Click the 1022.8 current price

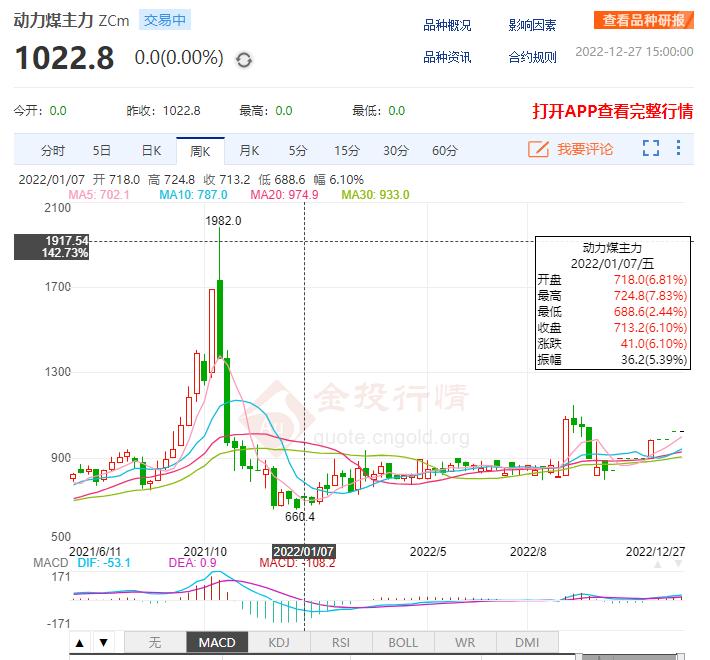[64, 58]
